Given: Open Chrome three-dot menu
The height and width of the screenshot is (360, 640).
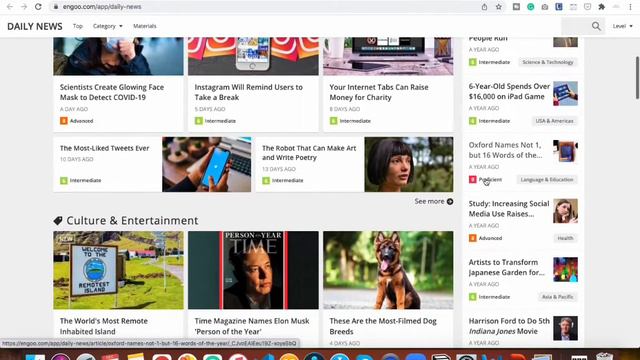Looking at the screenshot, I should pos(630,7).
